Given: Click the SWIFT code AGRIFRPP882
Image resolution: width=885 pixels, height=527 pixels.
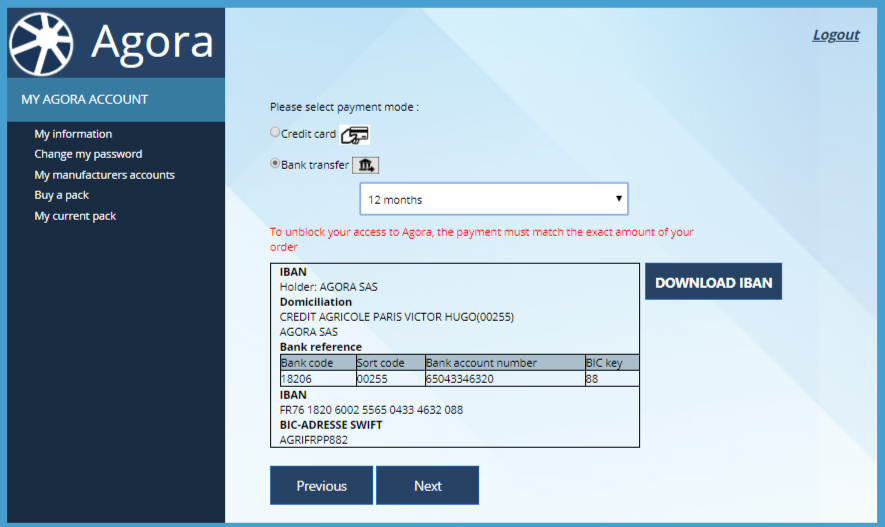Looking at the screenshot, I should (313, 440).
